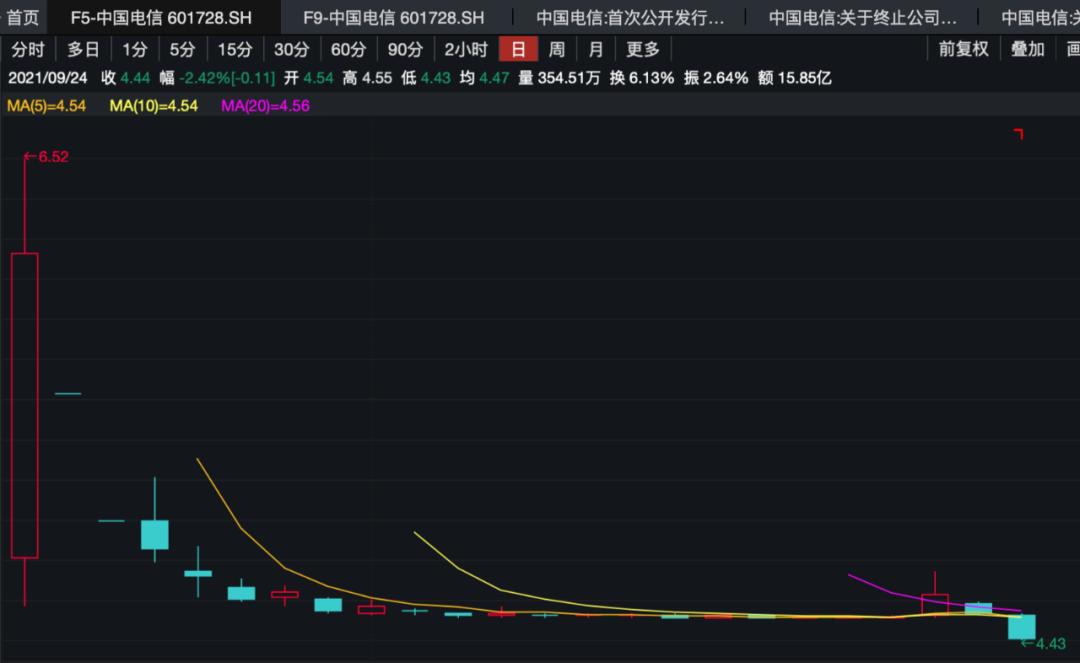This screenshot has height=663, width=1080.
Task: Select the 30分 period button
Action: pos(291,50)
